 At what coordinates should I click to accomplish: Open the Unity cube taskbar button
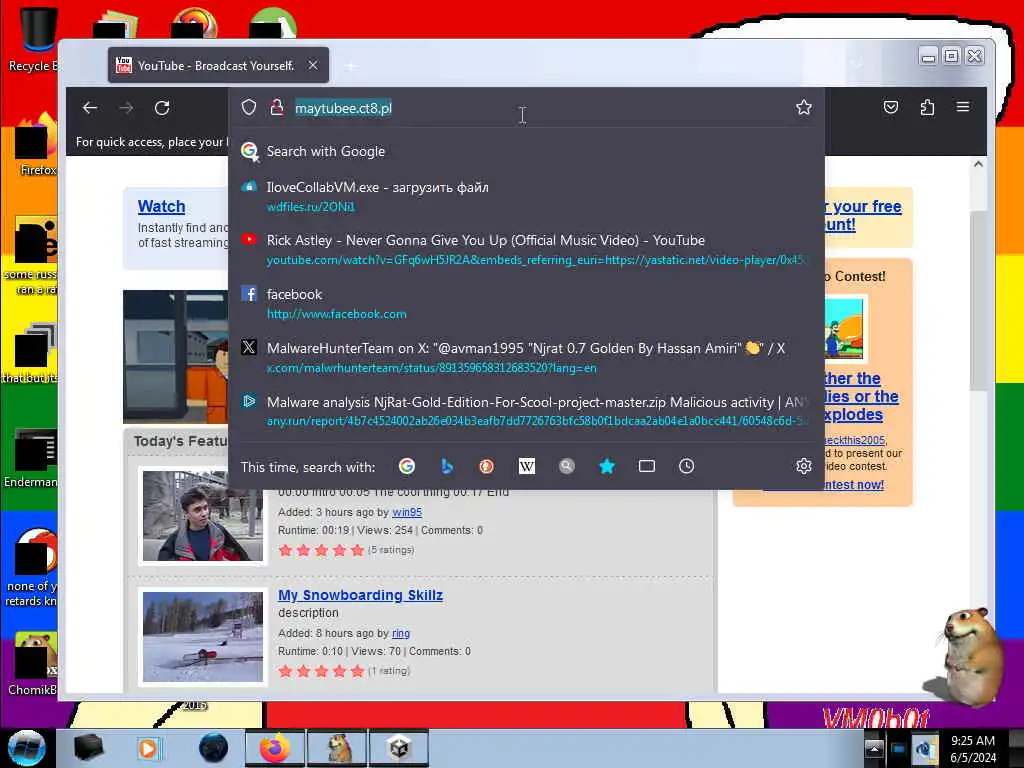pyautogui.click(x=399, y=748)
